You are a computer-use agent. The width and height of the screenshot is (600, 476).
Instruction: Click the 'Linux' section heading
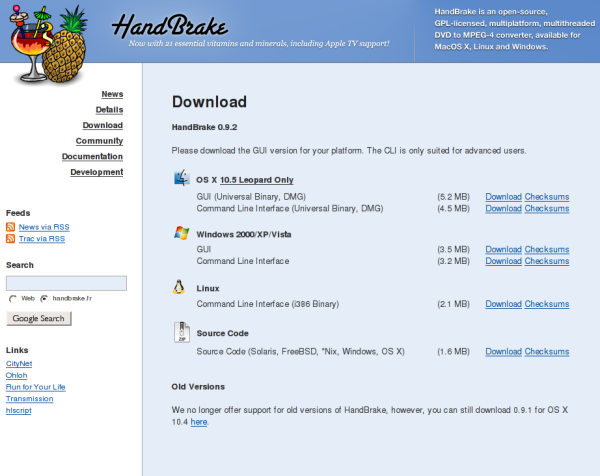tap(208, 289)
